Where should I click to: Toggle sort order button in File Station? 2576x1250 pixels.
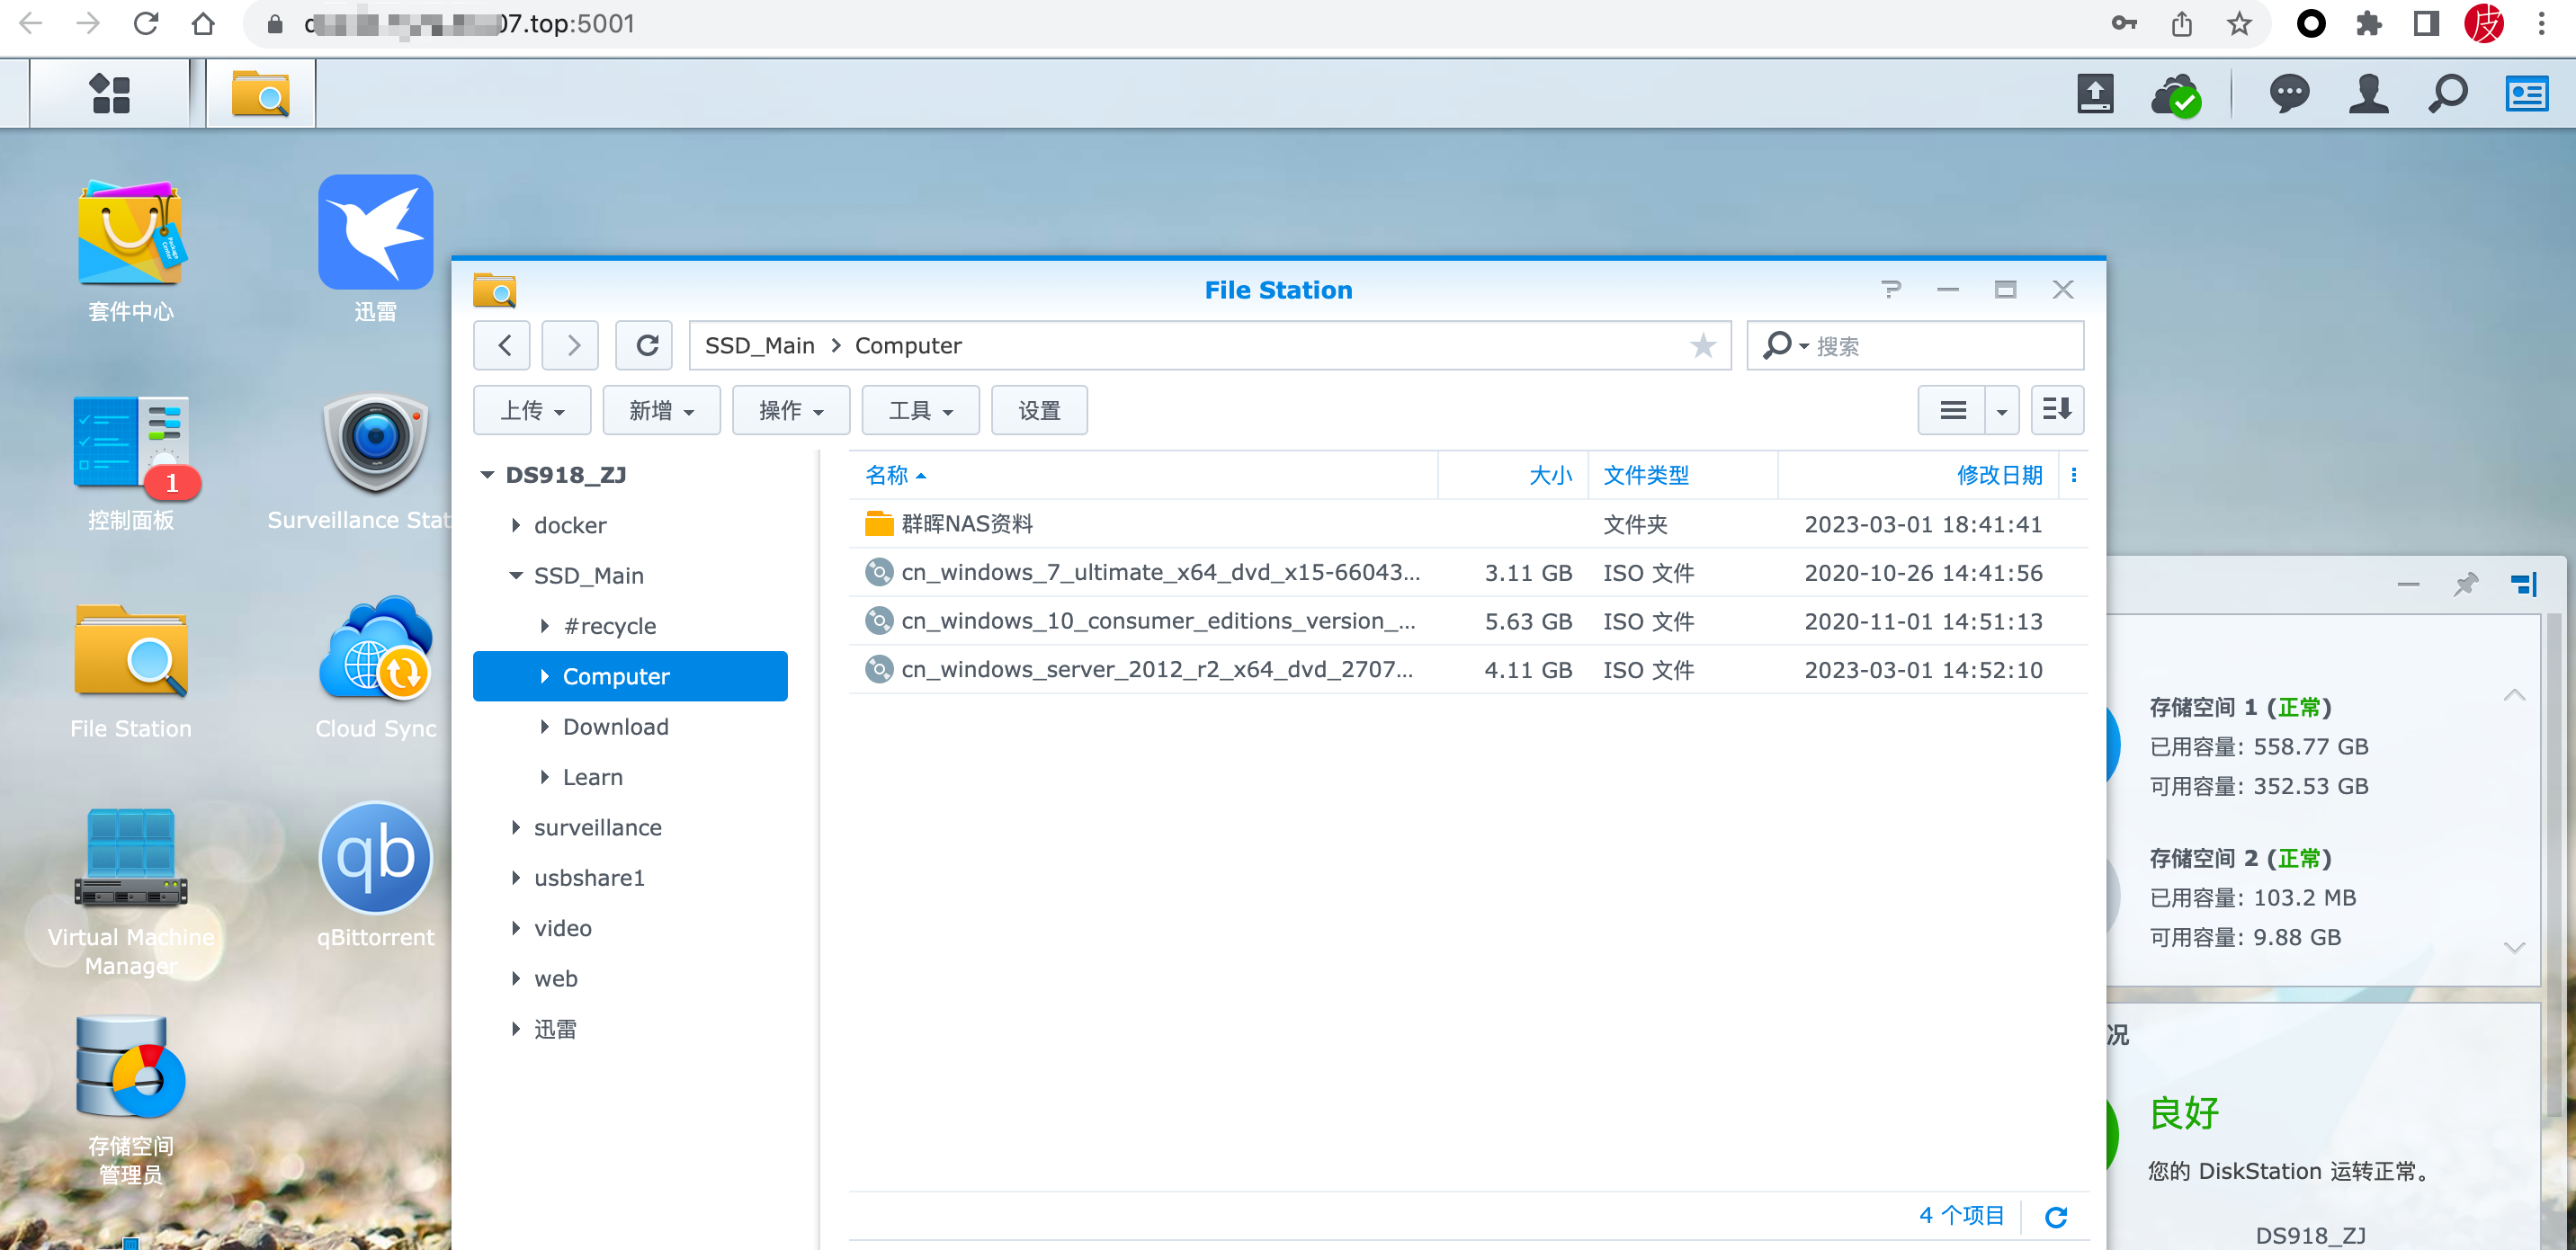tap(2057, 410)
